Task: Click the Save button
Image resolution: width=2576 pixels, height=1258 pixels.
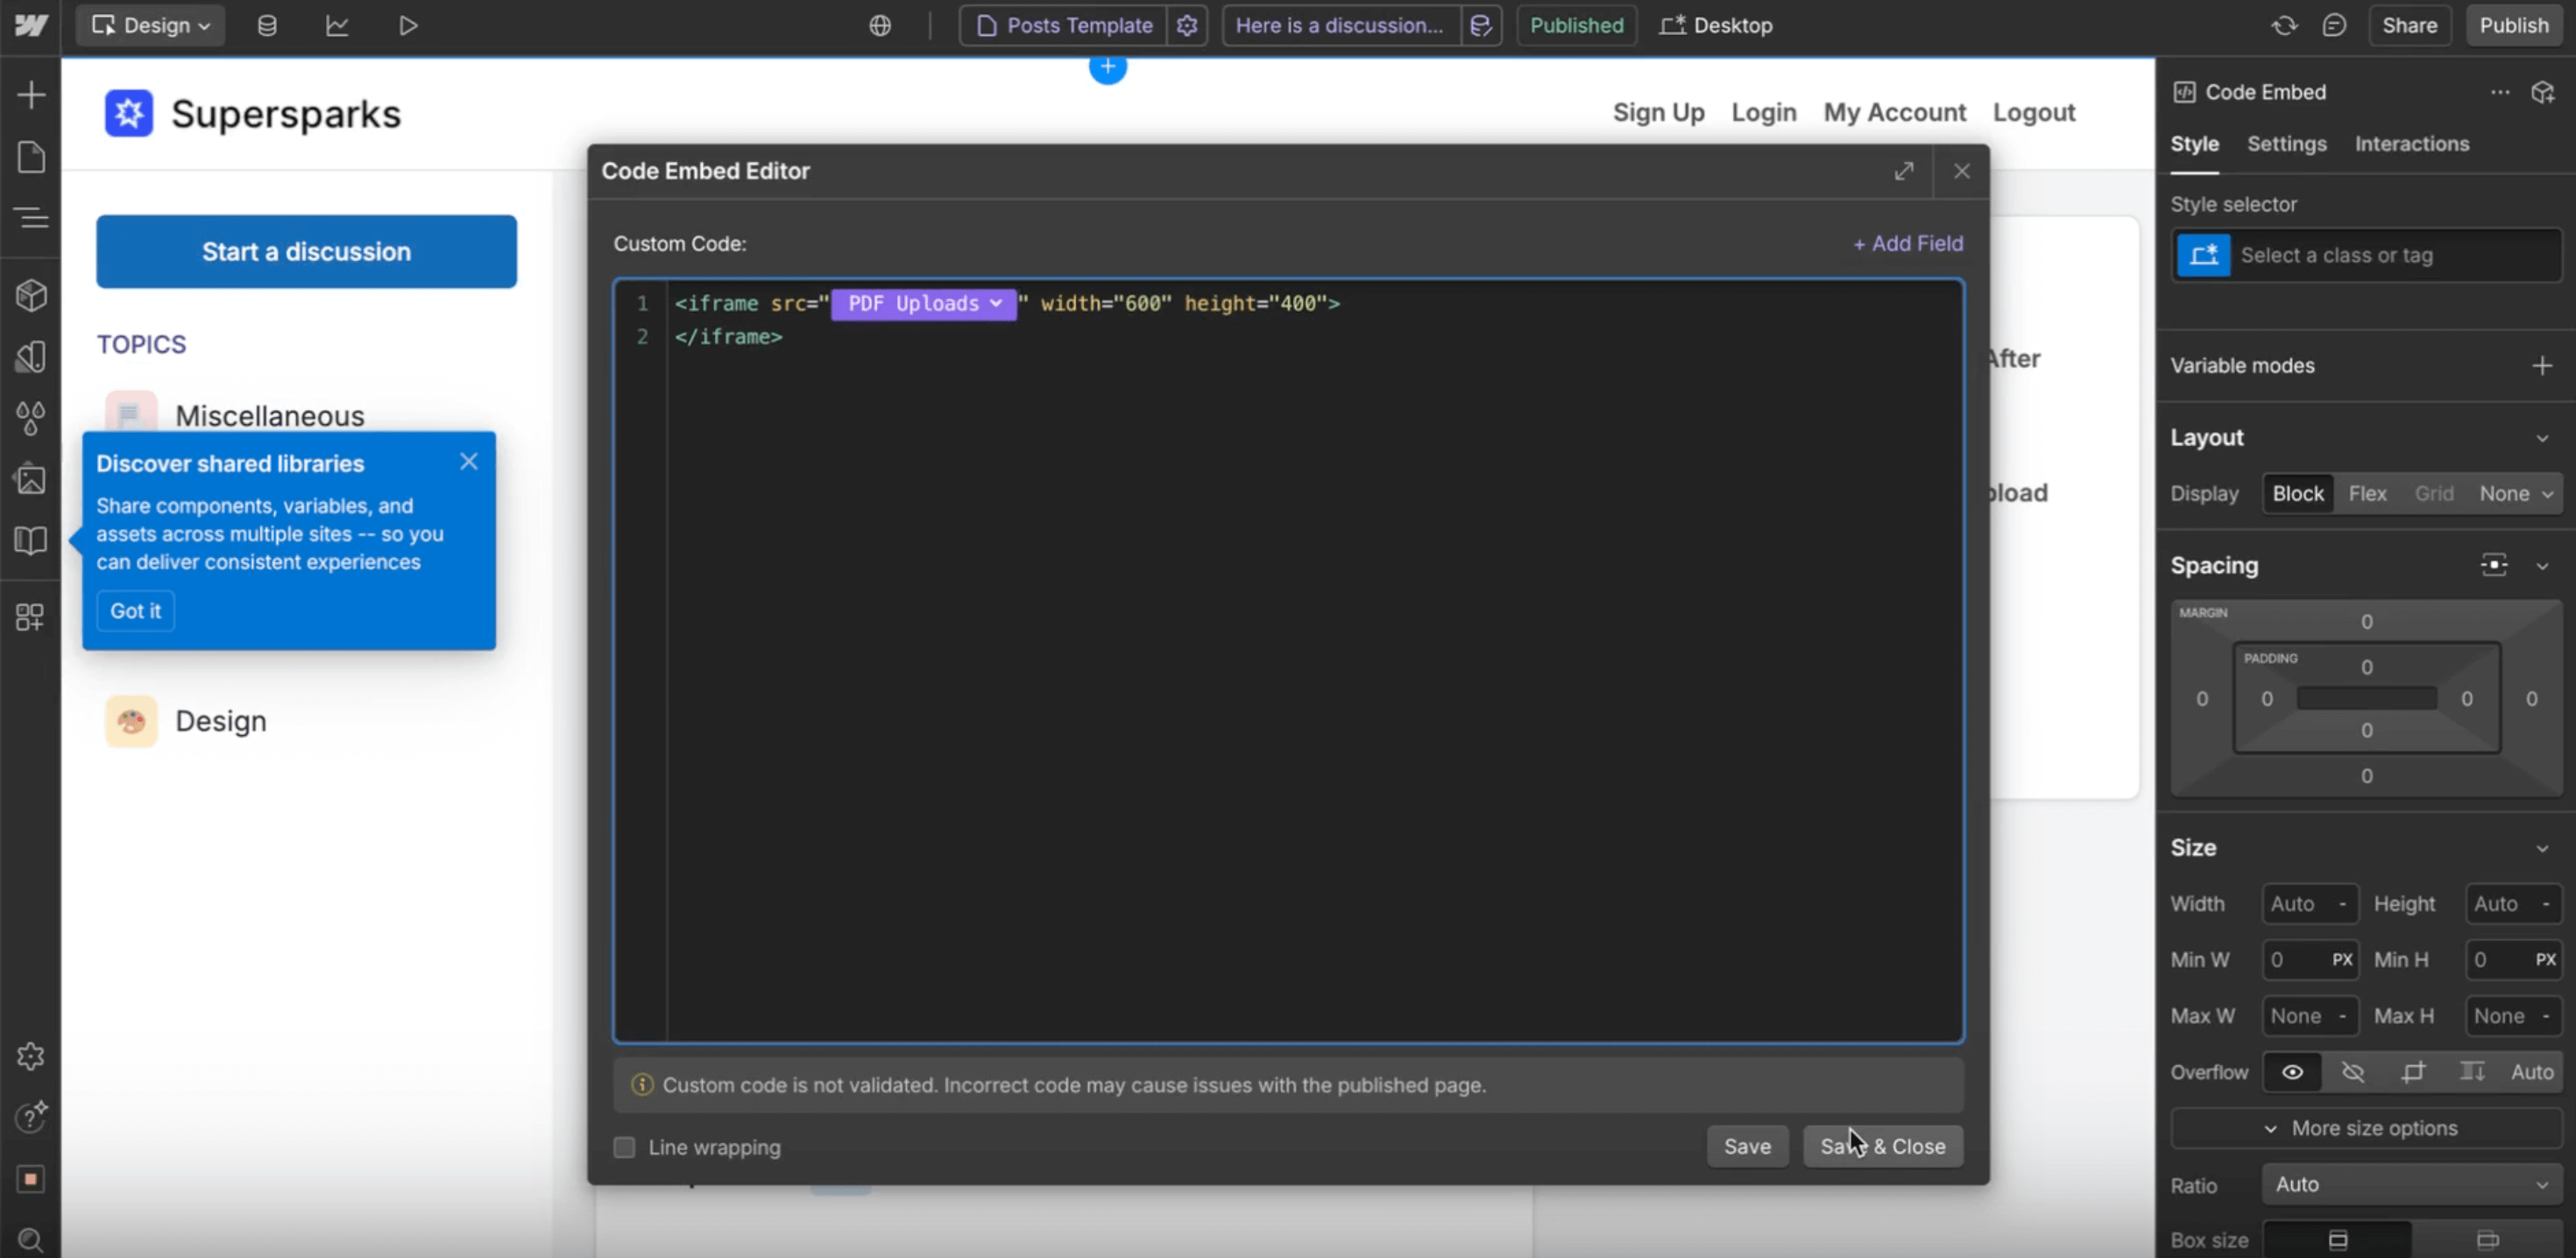Action: point(1747,1146)
